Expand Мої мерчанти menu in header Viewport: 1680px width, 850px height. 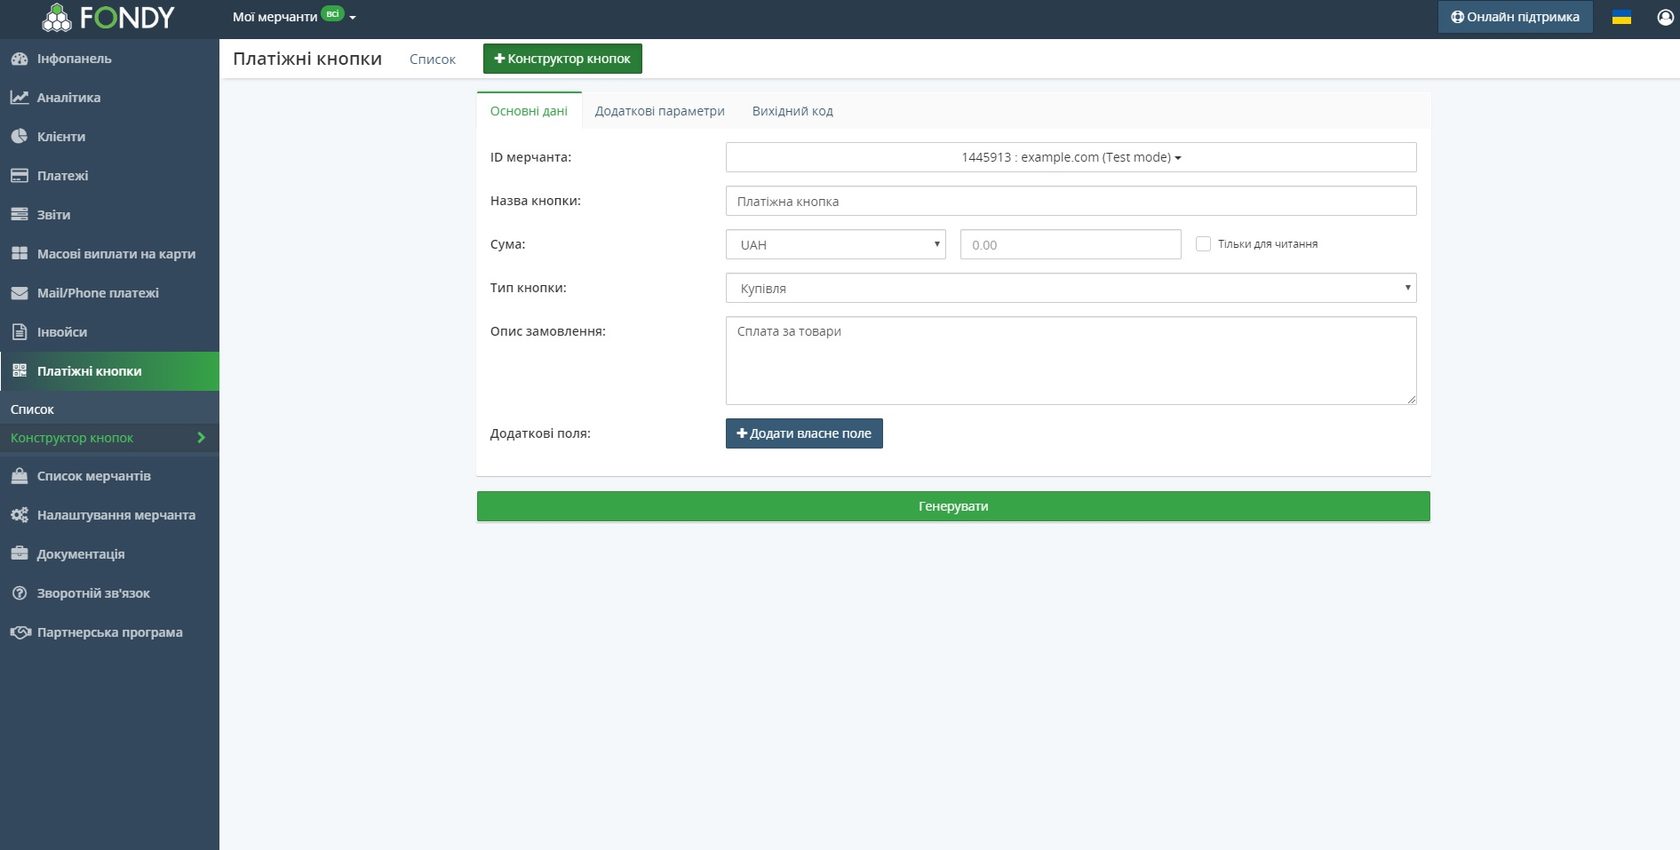point(294,17)
